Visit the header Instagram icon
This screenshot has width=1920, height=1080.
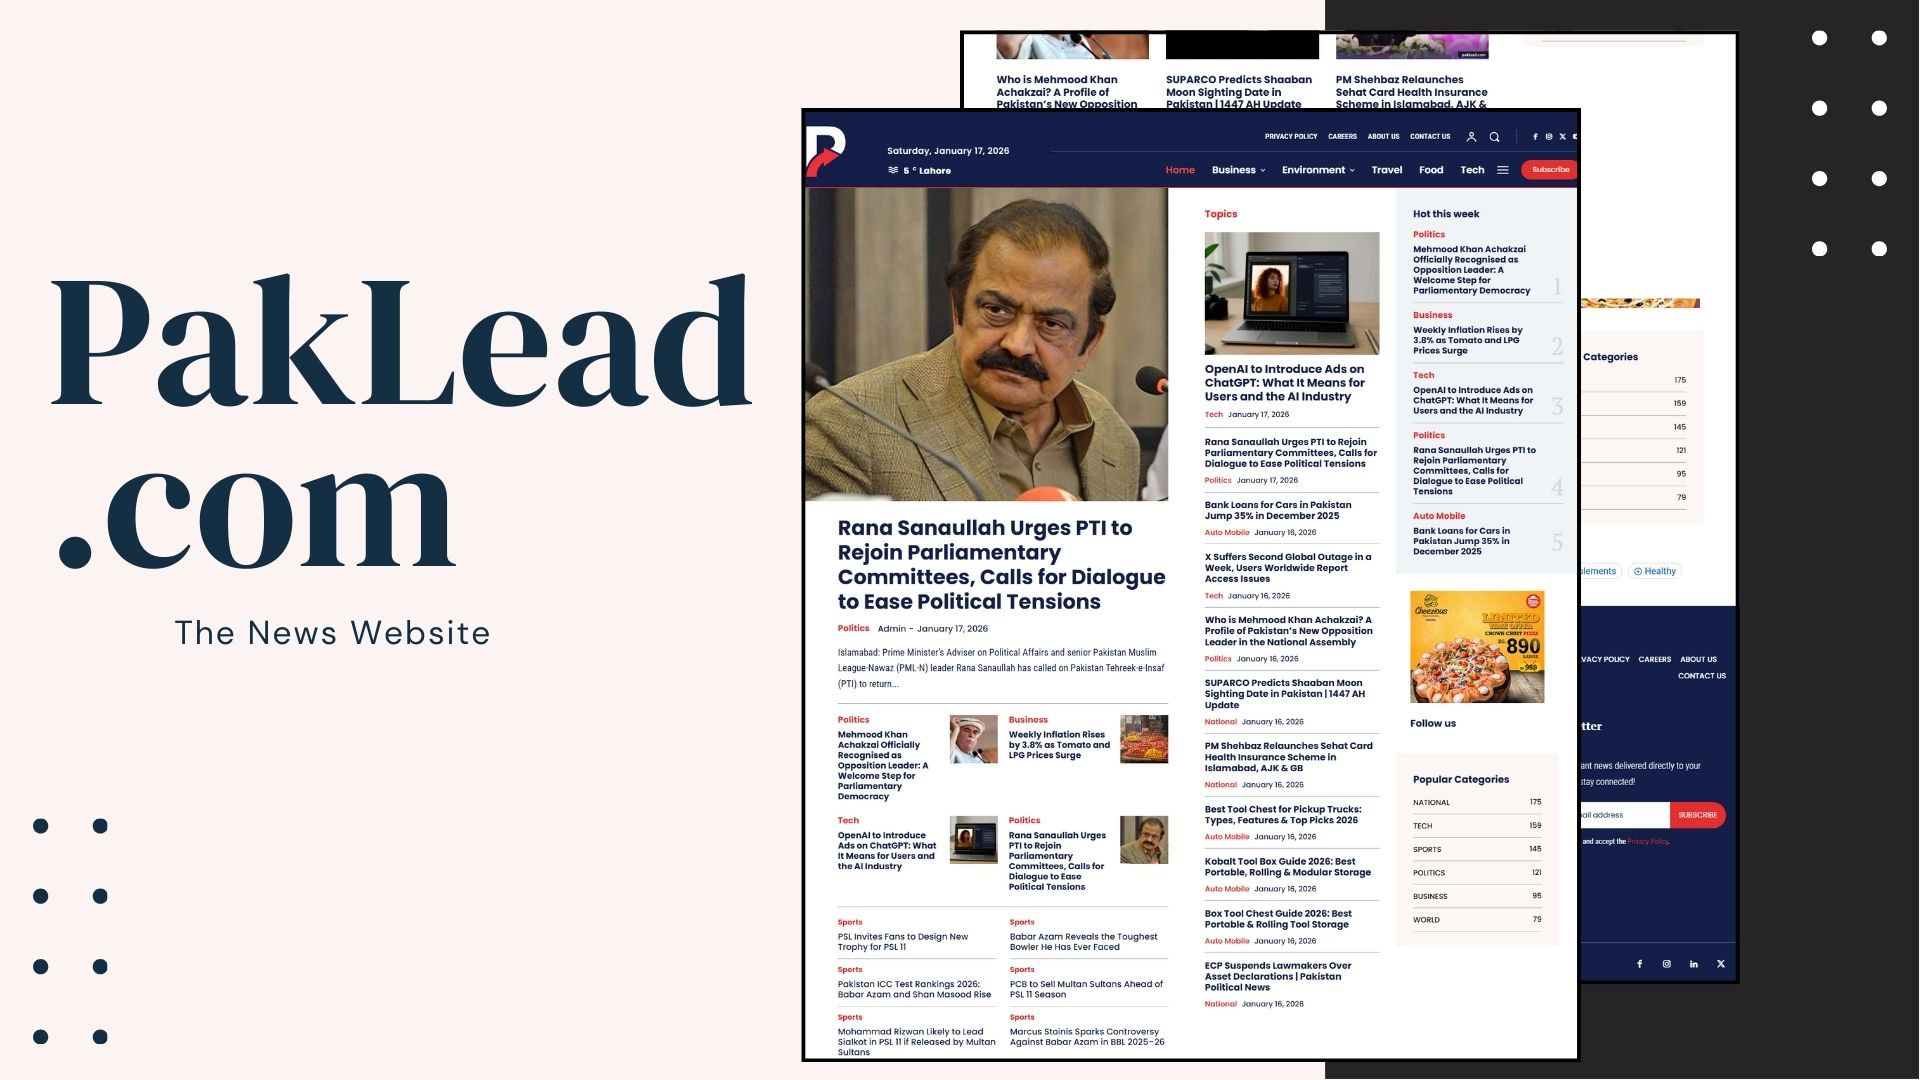pyautogui.click(x=1549, y=137)
